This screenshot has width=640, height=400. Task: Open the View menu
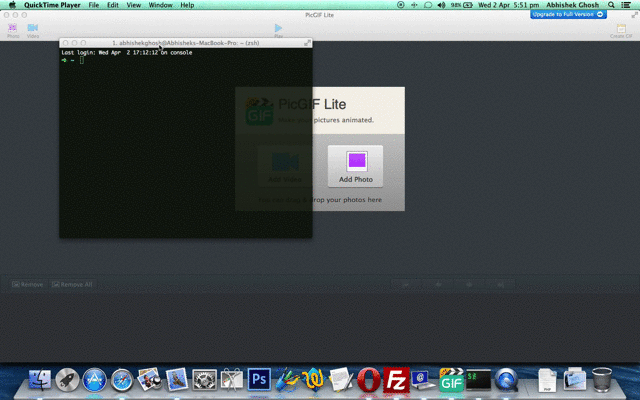(133, 5)
